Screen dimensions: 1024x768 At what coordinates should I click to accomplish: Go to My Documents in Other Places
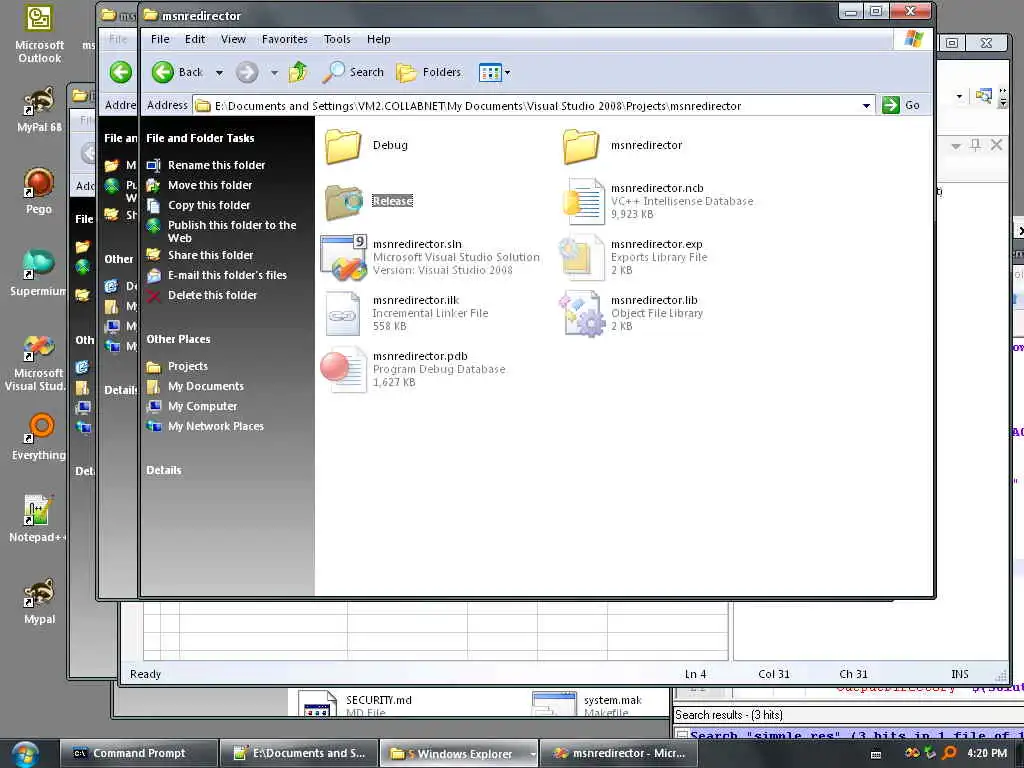[206, 387]
